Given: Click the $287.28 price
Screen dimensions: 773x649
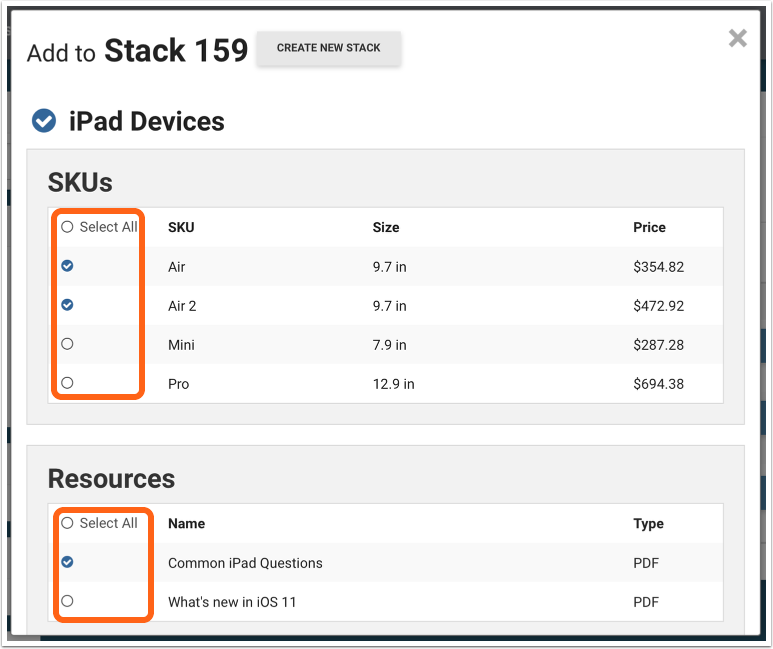Looking at the screenshot, I should click(659, 345).
